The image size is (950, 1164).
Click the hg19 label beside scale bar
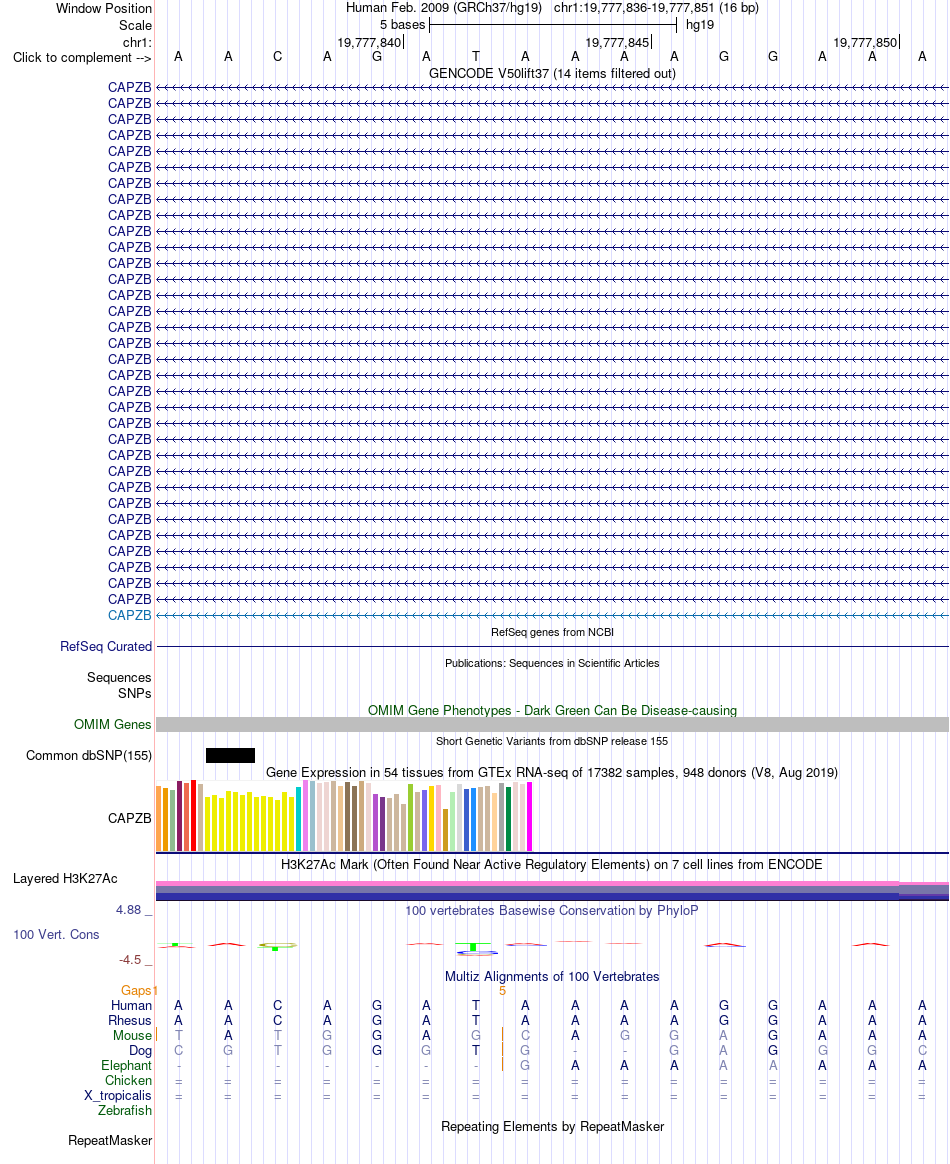tap(700, 25)
